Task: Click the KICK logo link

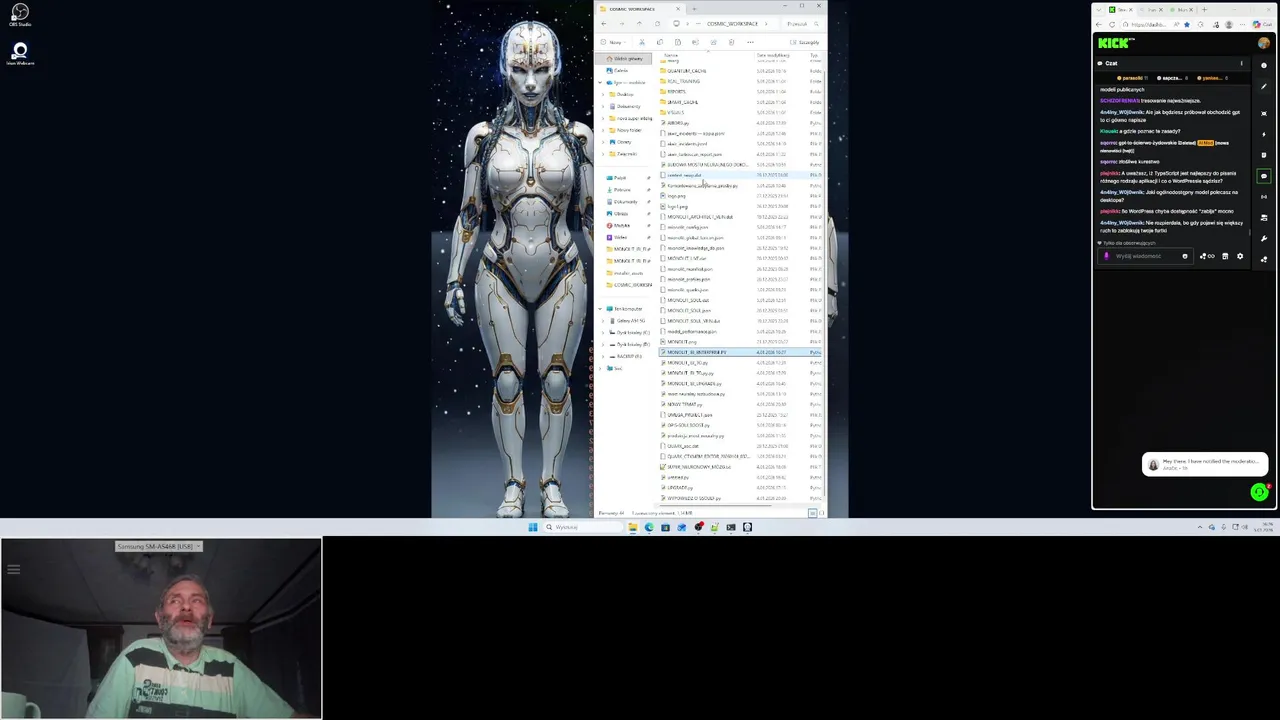Action: tap(1115, 43)
